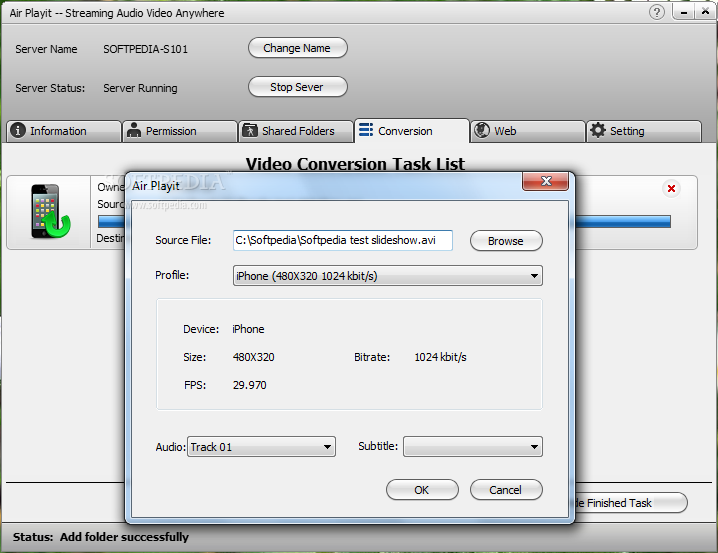718x553 pixels.
Task: Open the Information tab
Action: click(64, 131)
